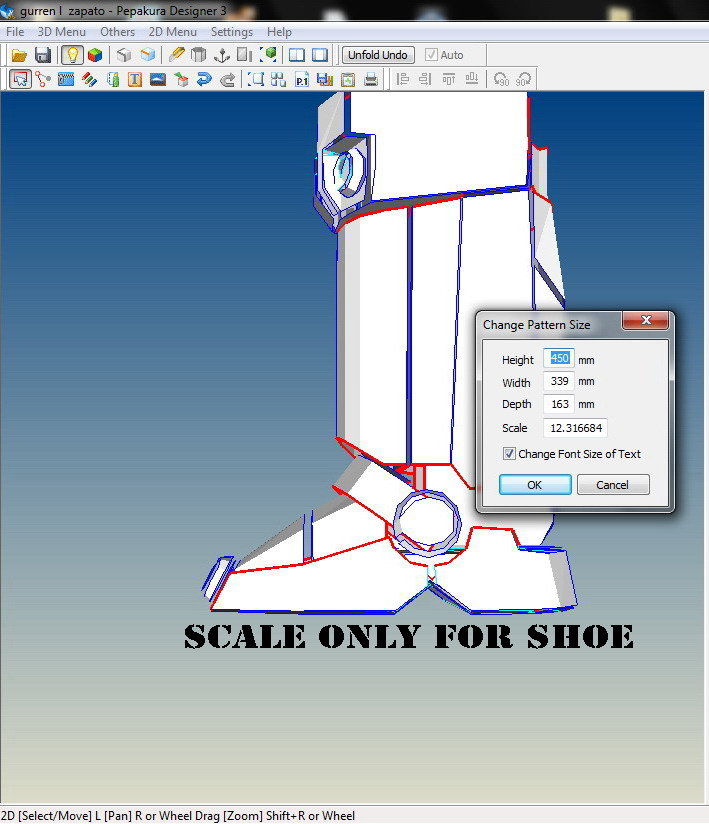Open the Help menu
The height and width of the screenshot is (824, 709).
(279, 32)
